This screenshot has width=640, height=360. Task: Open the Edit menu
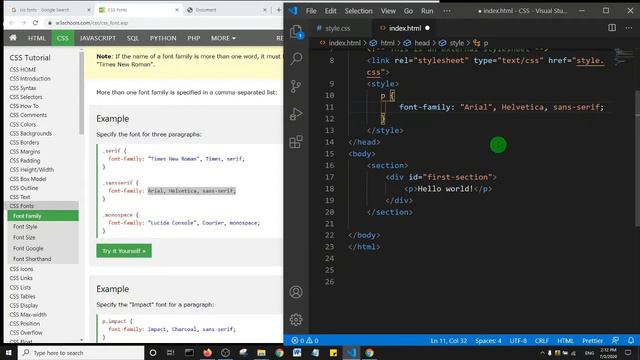(330, 11)
